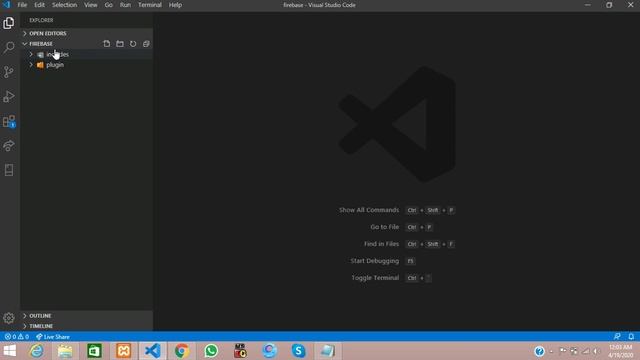640x360 pixels.
Task: Open the notebook-shaped activity bar icon
Action: click(9, 170)
